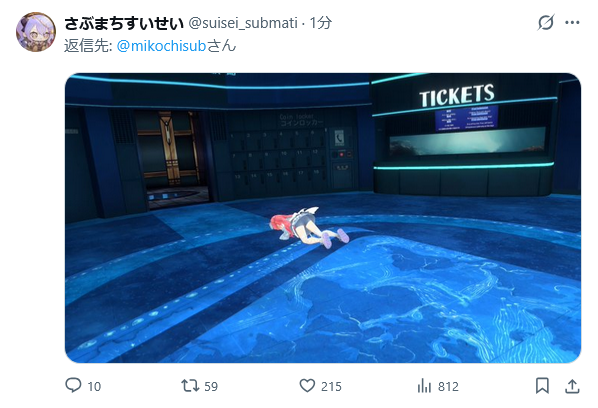598x408 pixels.
Task: Click the reply count 10
Action: [x=94, y=387]
